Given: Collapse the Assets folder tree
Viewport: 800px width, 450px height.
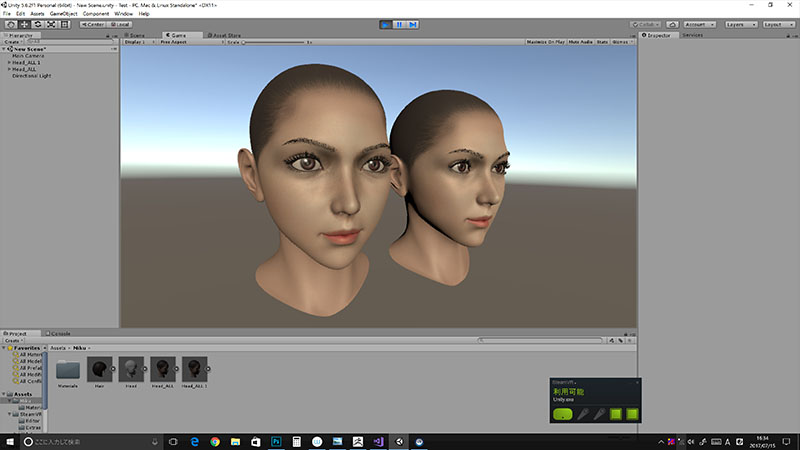Looking at the screenshot, I should pos(4,394).
